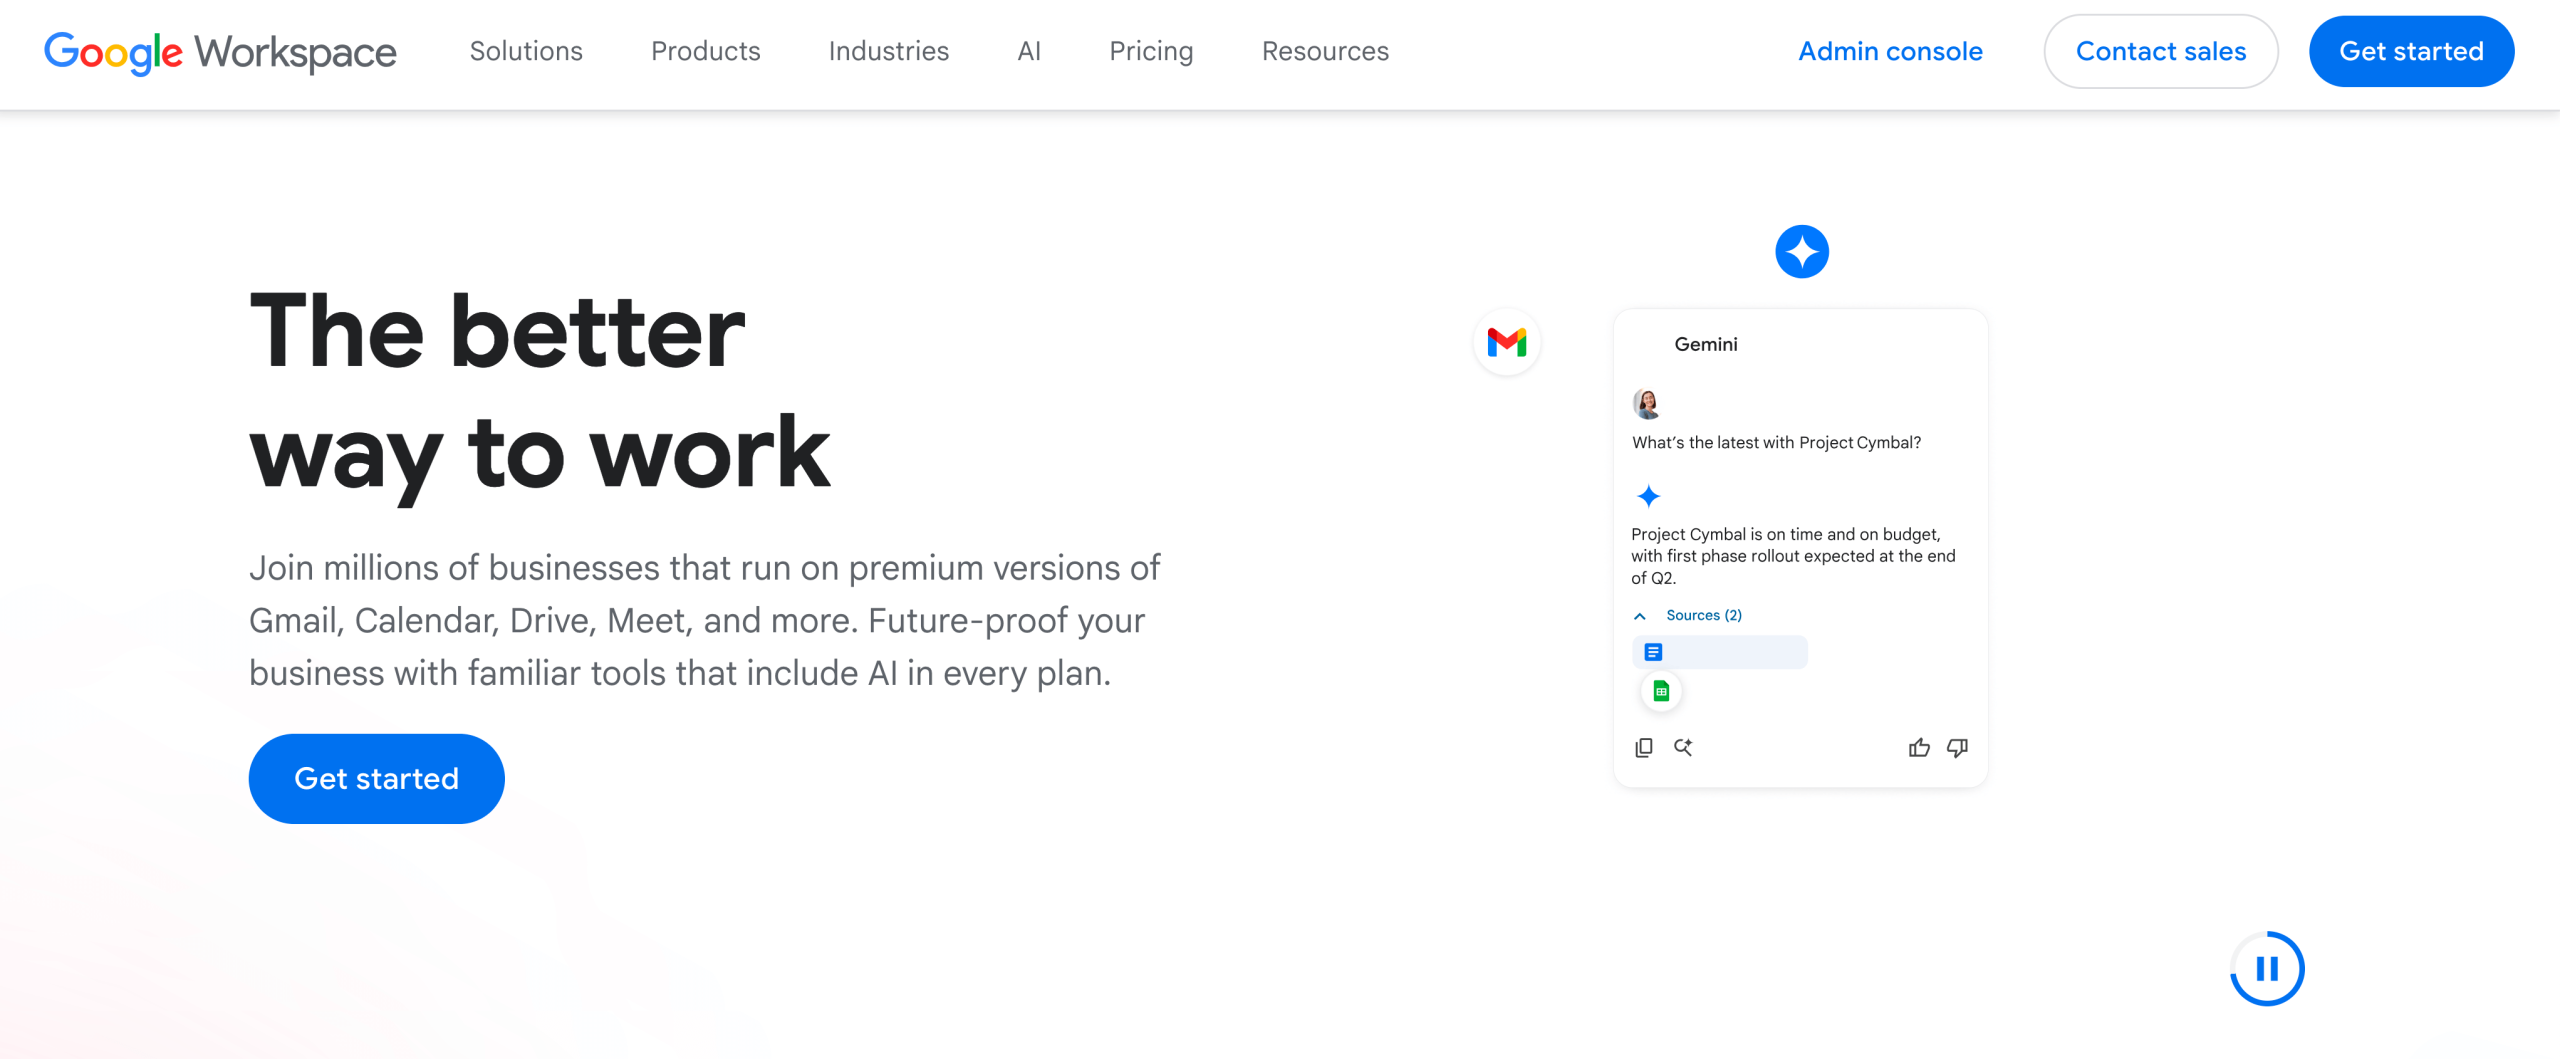The width and height of the screenshot is (2560, 1059).
Task: Open the Resources dropdown menu
Action: click(x=1325, y=51)
